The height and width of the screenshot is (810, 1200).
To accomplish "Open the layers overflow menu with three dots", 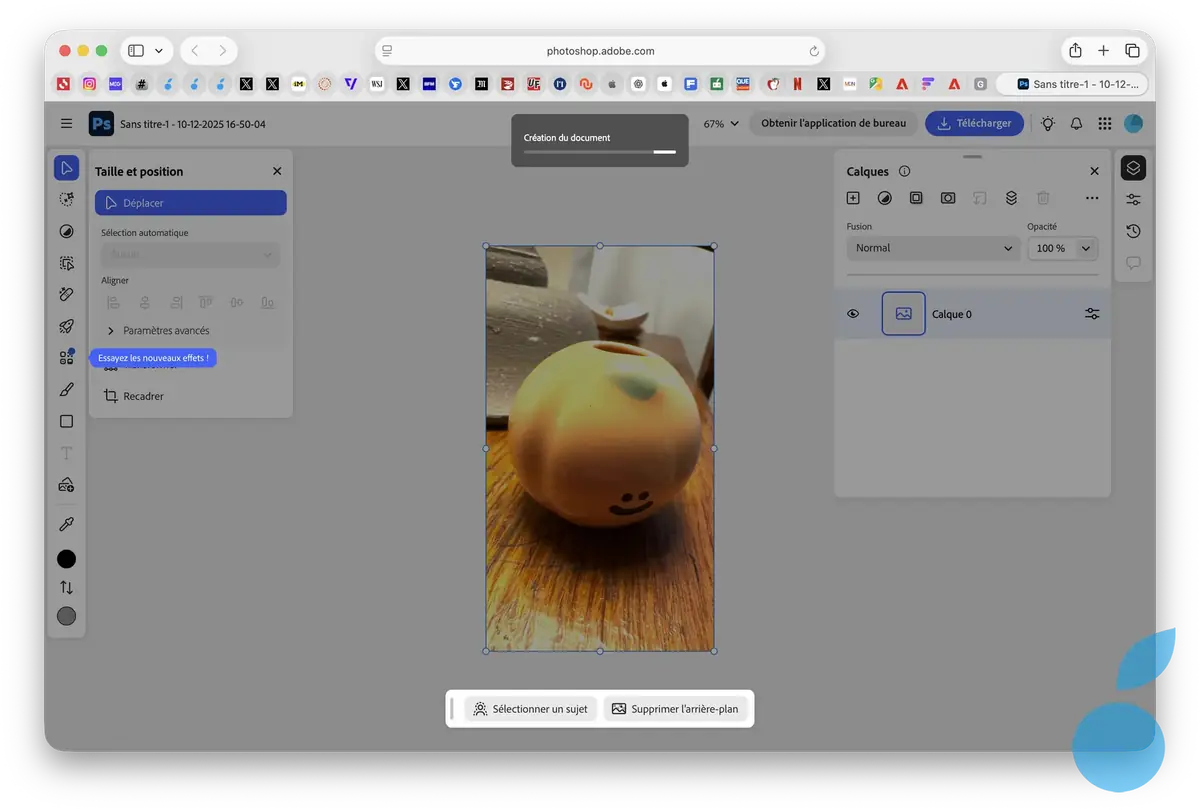I will tap(1092, 199).
